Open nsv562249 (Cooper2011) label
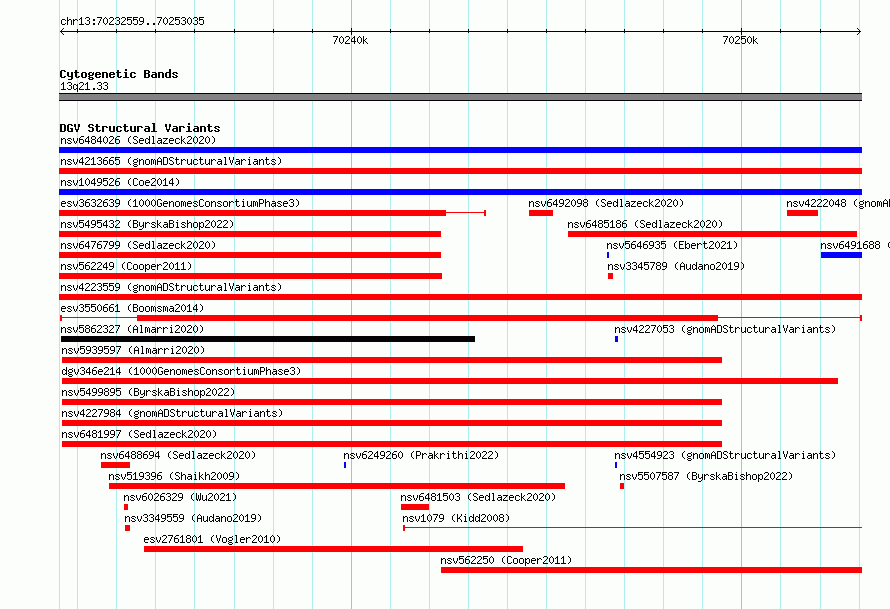 [126, 266]
